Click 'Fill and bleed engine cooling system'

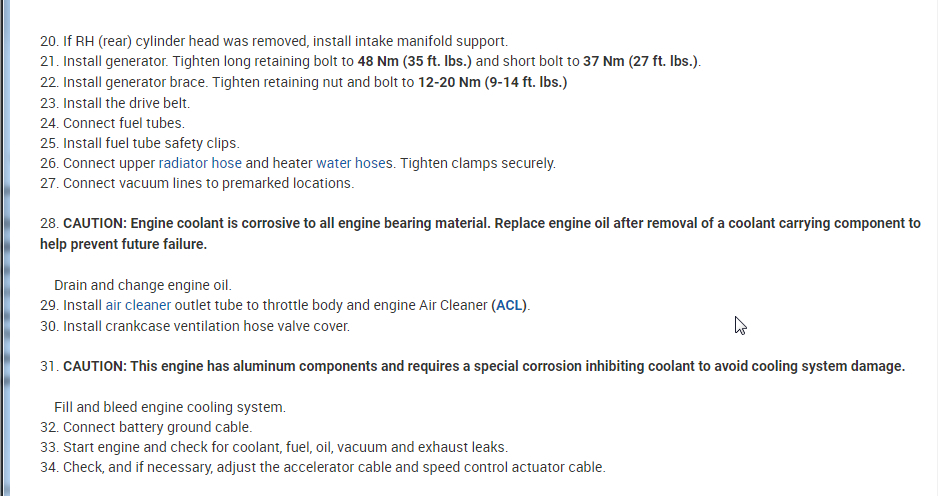click(x=170, y=407)
